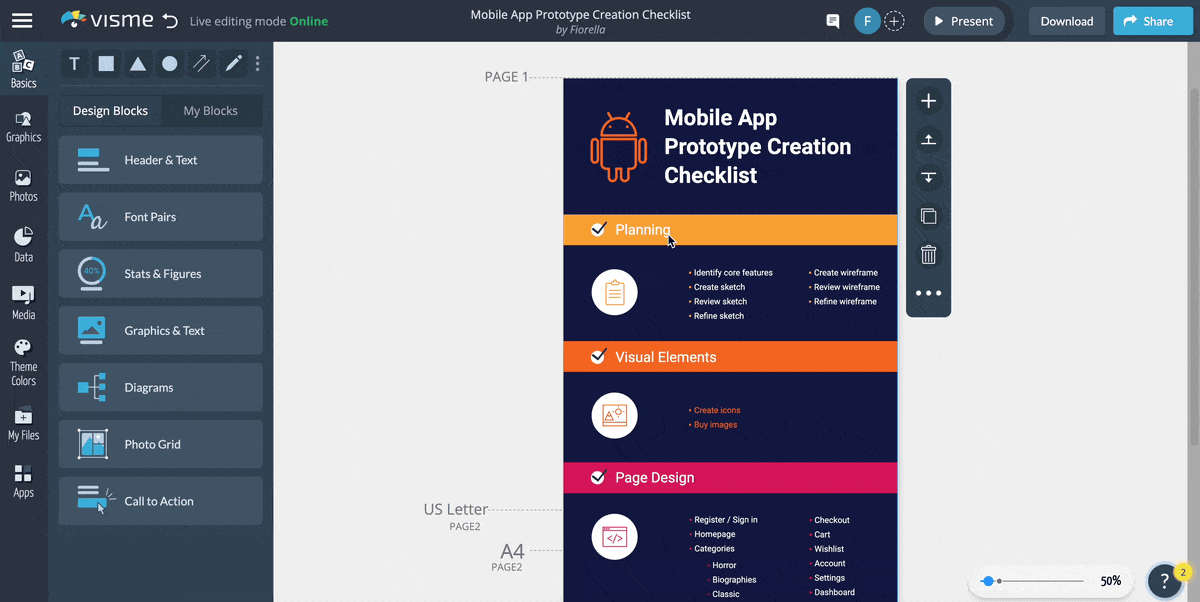Expand more shape tools via vertical dots
Screen dimensions: 1200x602
click(258, 64)
